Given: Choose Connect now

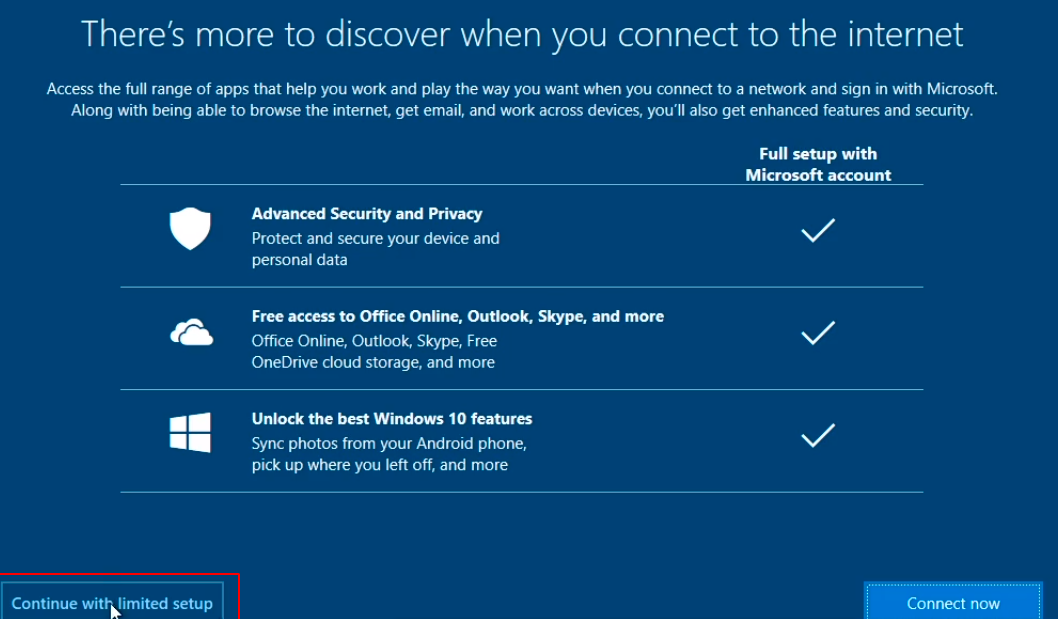Looking at the screenshot, I should tap(953, 601).
